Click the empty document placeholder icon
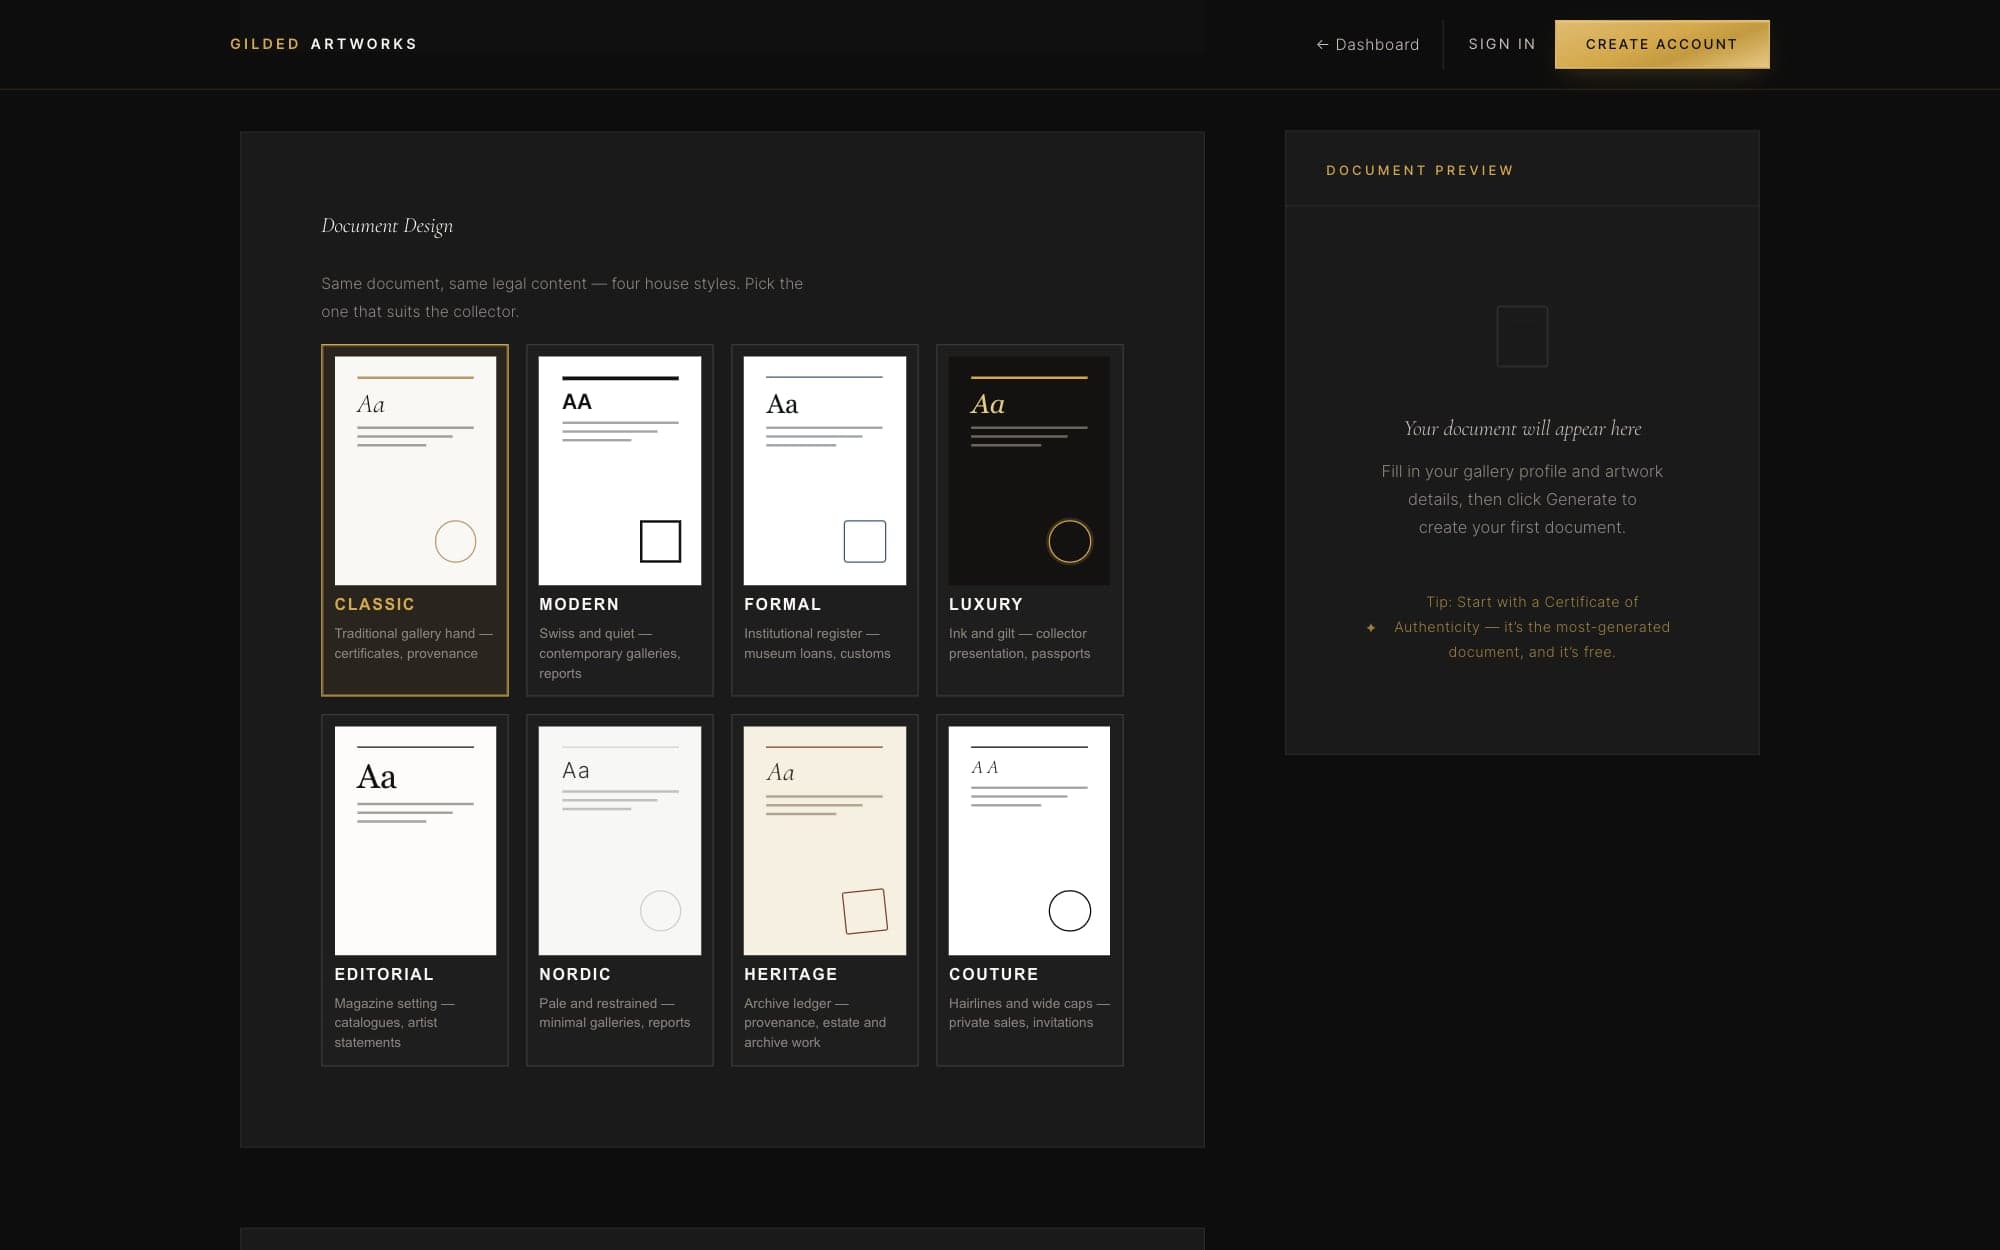This screenshot has width=2000, height=1250. (x=1522, y=336)
